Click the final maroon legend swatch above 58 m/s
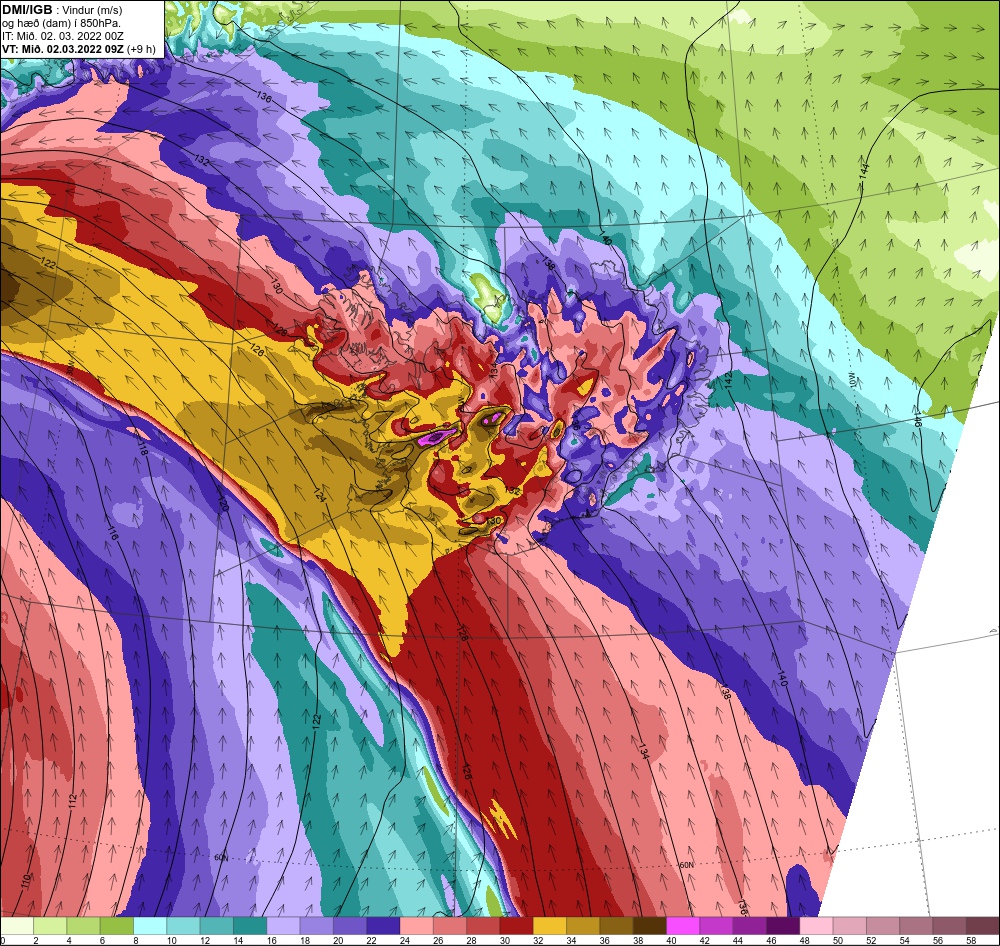The height and width of the screenshot is (946, 1000). (983, 926)
